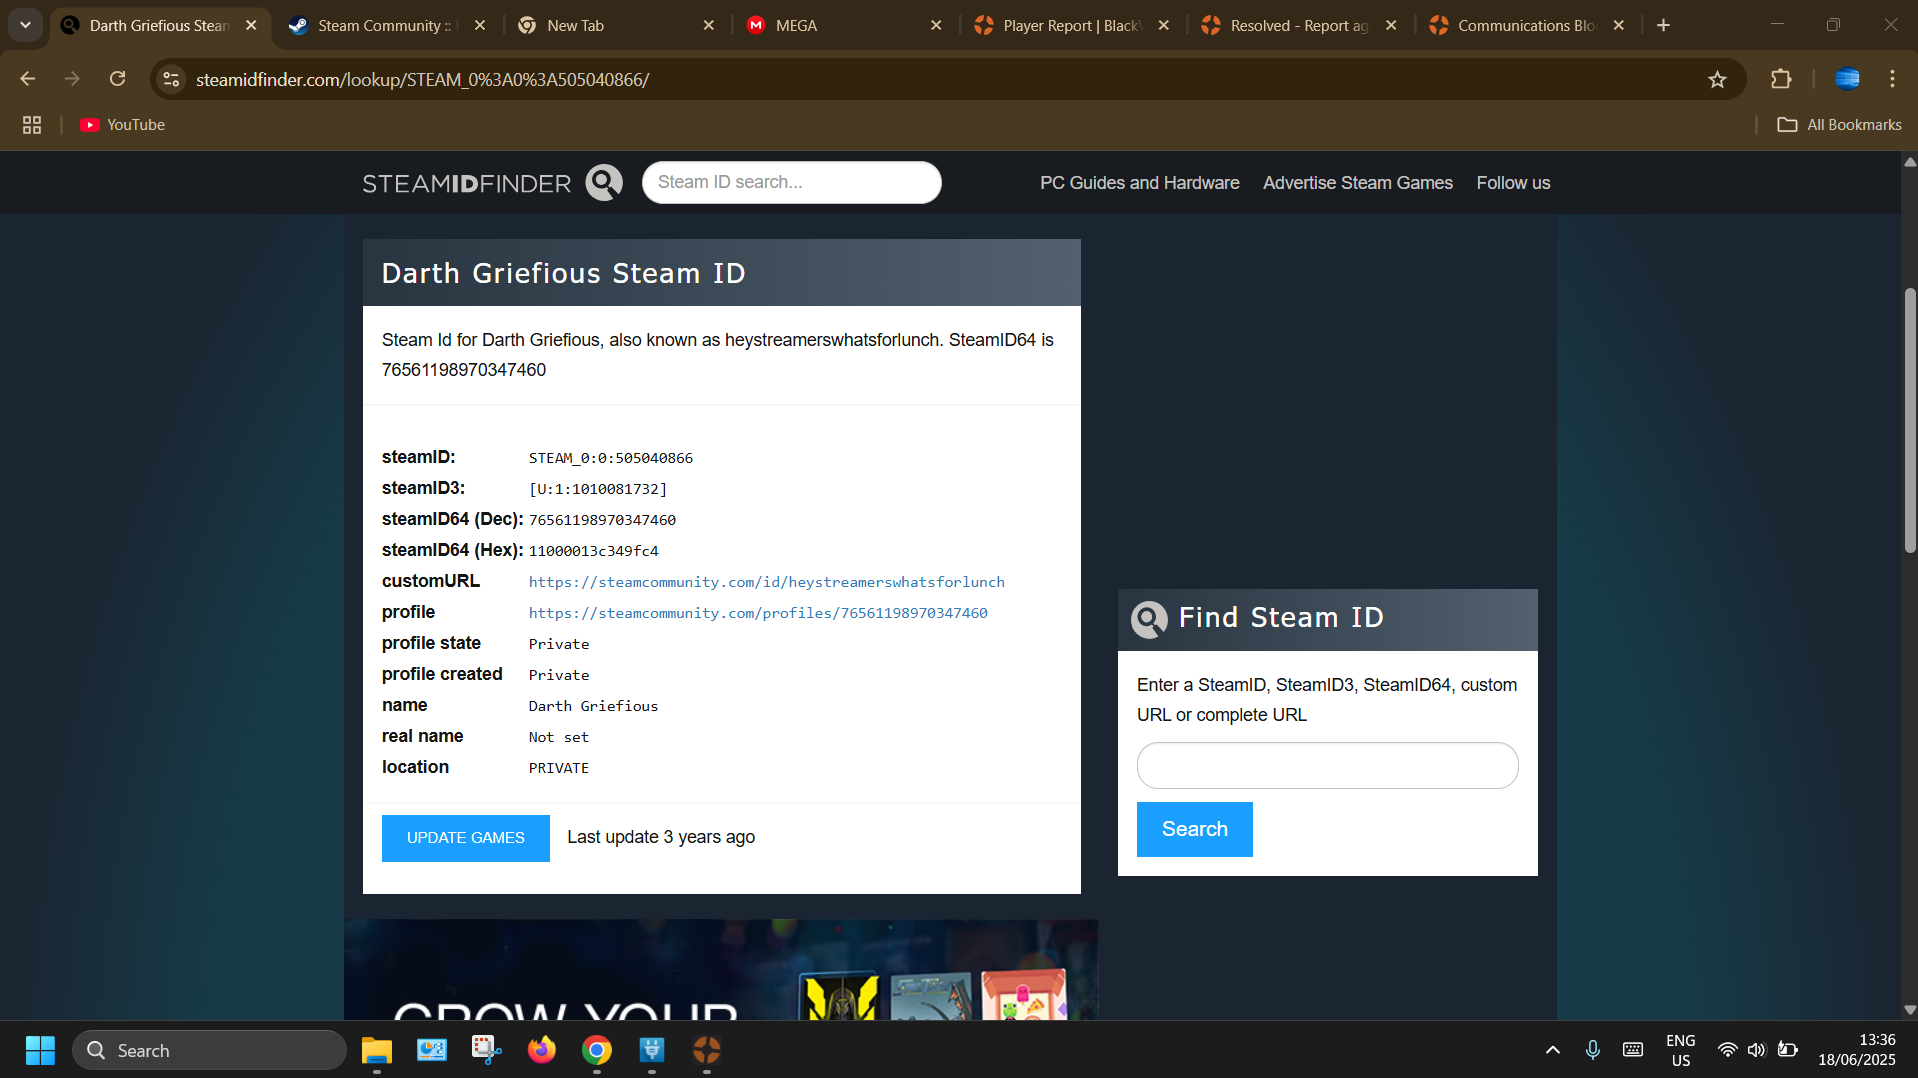This screenshot has height=1078, width=1918.
Task: Open a new browser tab
Action: tap(1664, 25)
